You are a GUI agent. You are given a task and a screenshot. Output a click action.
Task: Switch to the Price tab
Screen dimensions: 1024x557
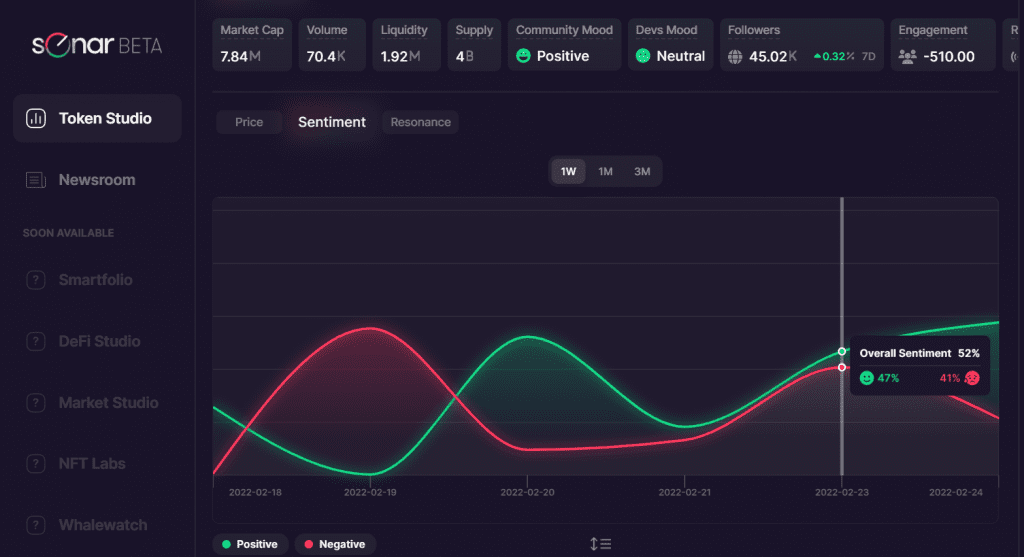pyautogui.click(x=249, y=122)
